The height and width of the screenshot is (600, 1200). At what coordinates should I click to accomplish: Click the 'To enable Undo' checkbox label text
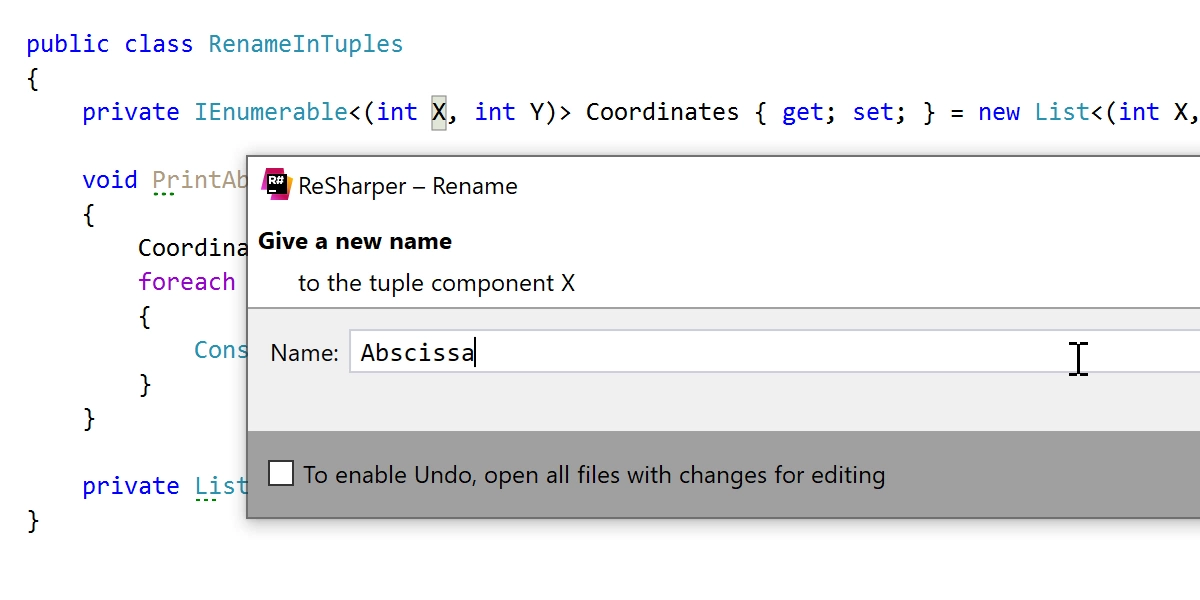pos(594,475)
